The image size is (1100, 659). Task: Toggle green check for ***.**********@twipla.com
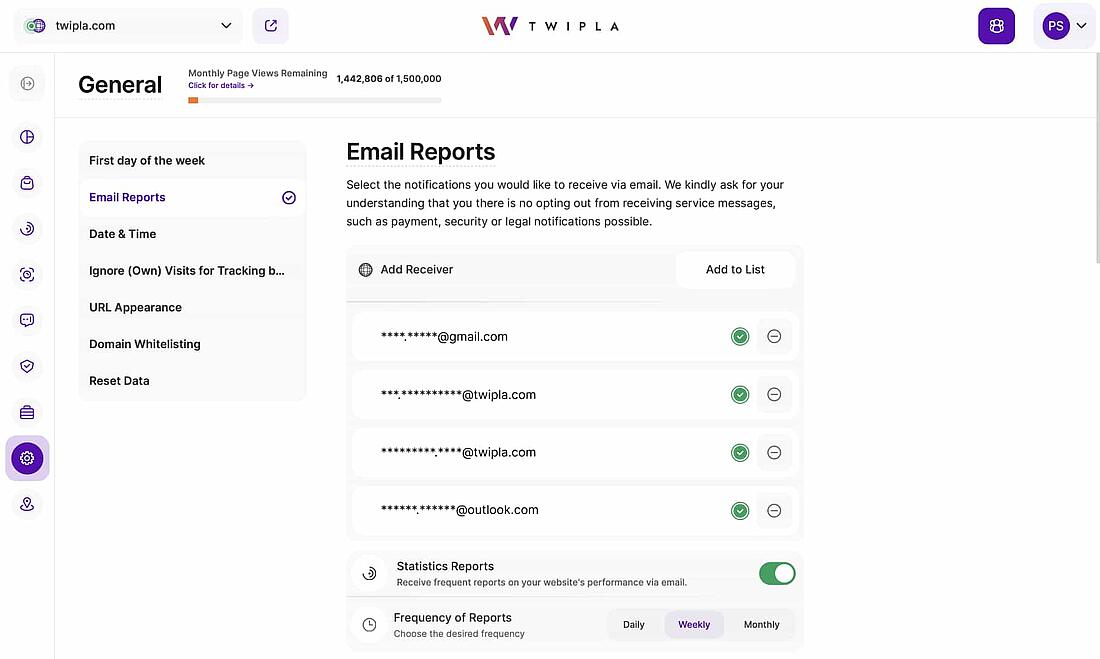[740, 395]
